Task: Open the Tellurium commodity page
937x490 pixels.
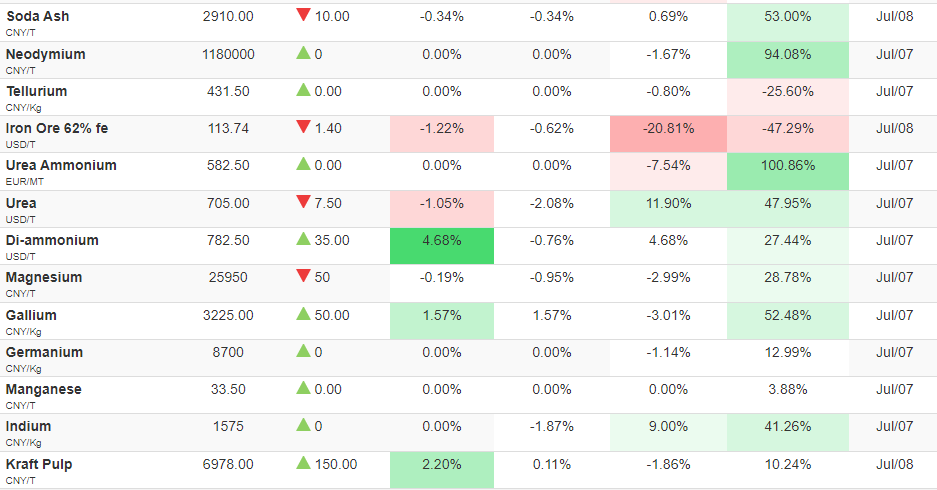Action: 36,91
